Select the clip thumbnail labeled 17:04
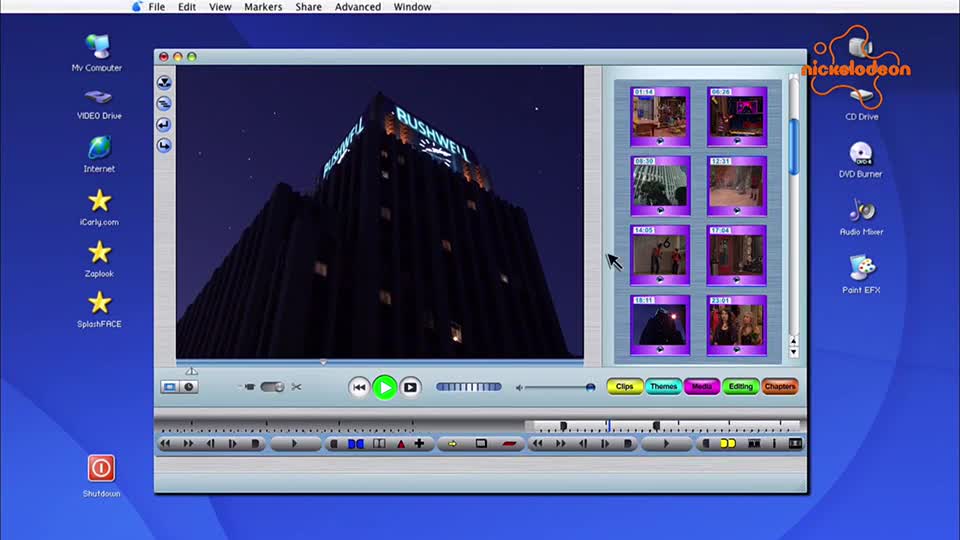The height and width of the screenshot is (540, 960). point(737,255)
